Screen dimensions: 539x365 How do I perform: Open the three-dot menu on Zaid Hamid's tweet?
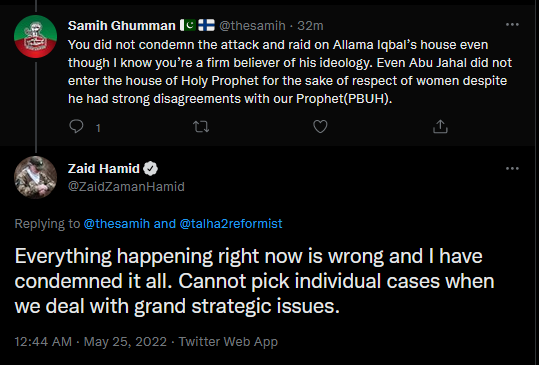pos(512,168)
